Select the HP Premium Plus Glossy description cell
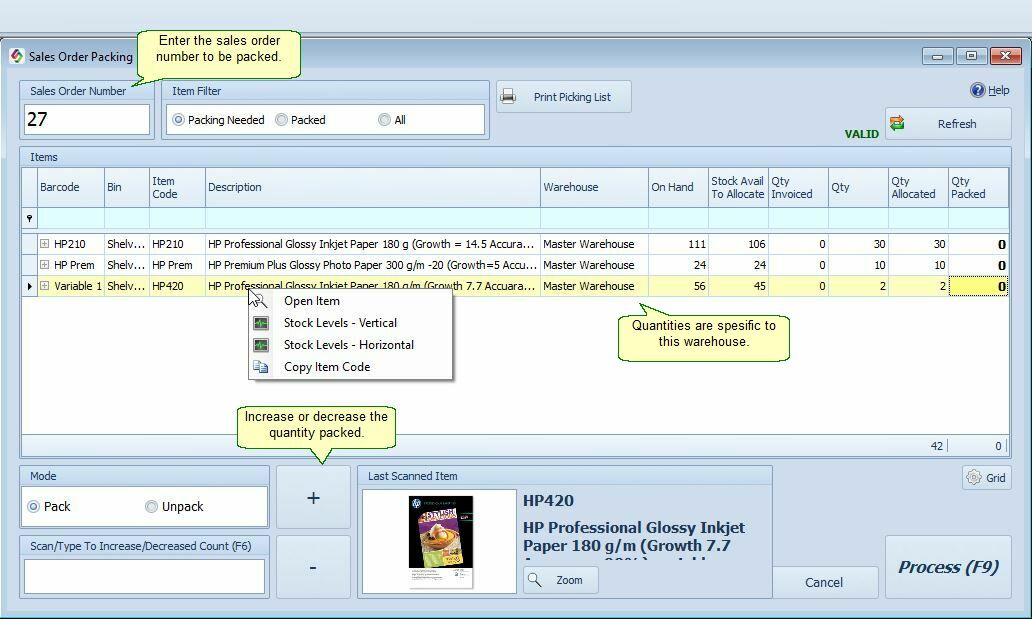Viewport: 1032px width, 619px height. (x=373, y=265)
